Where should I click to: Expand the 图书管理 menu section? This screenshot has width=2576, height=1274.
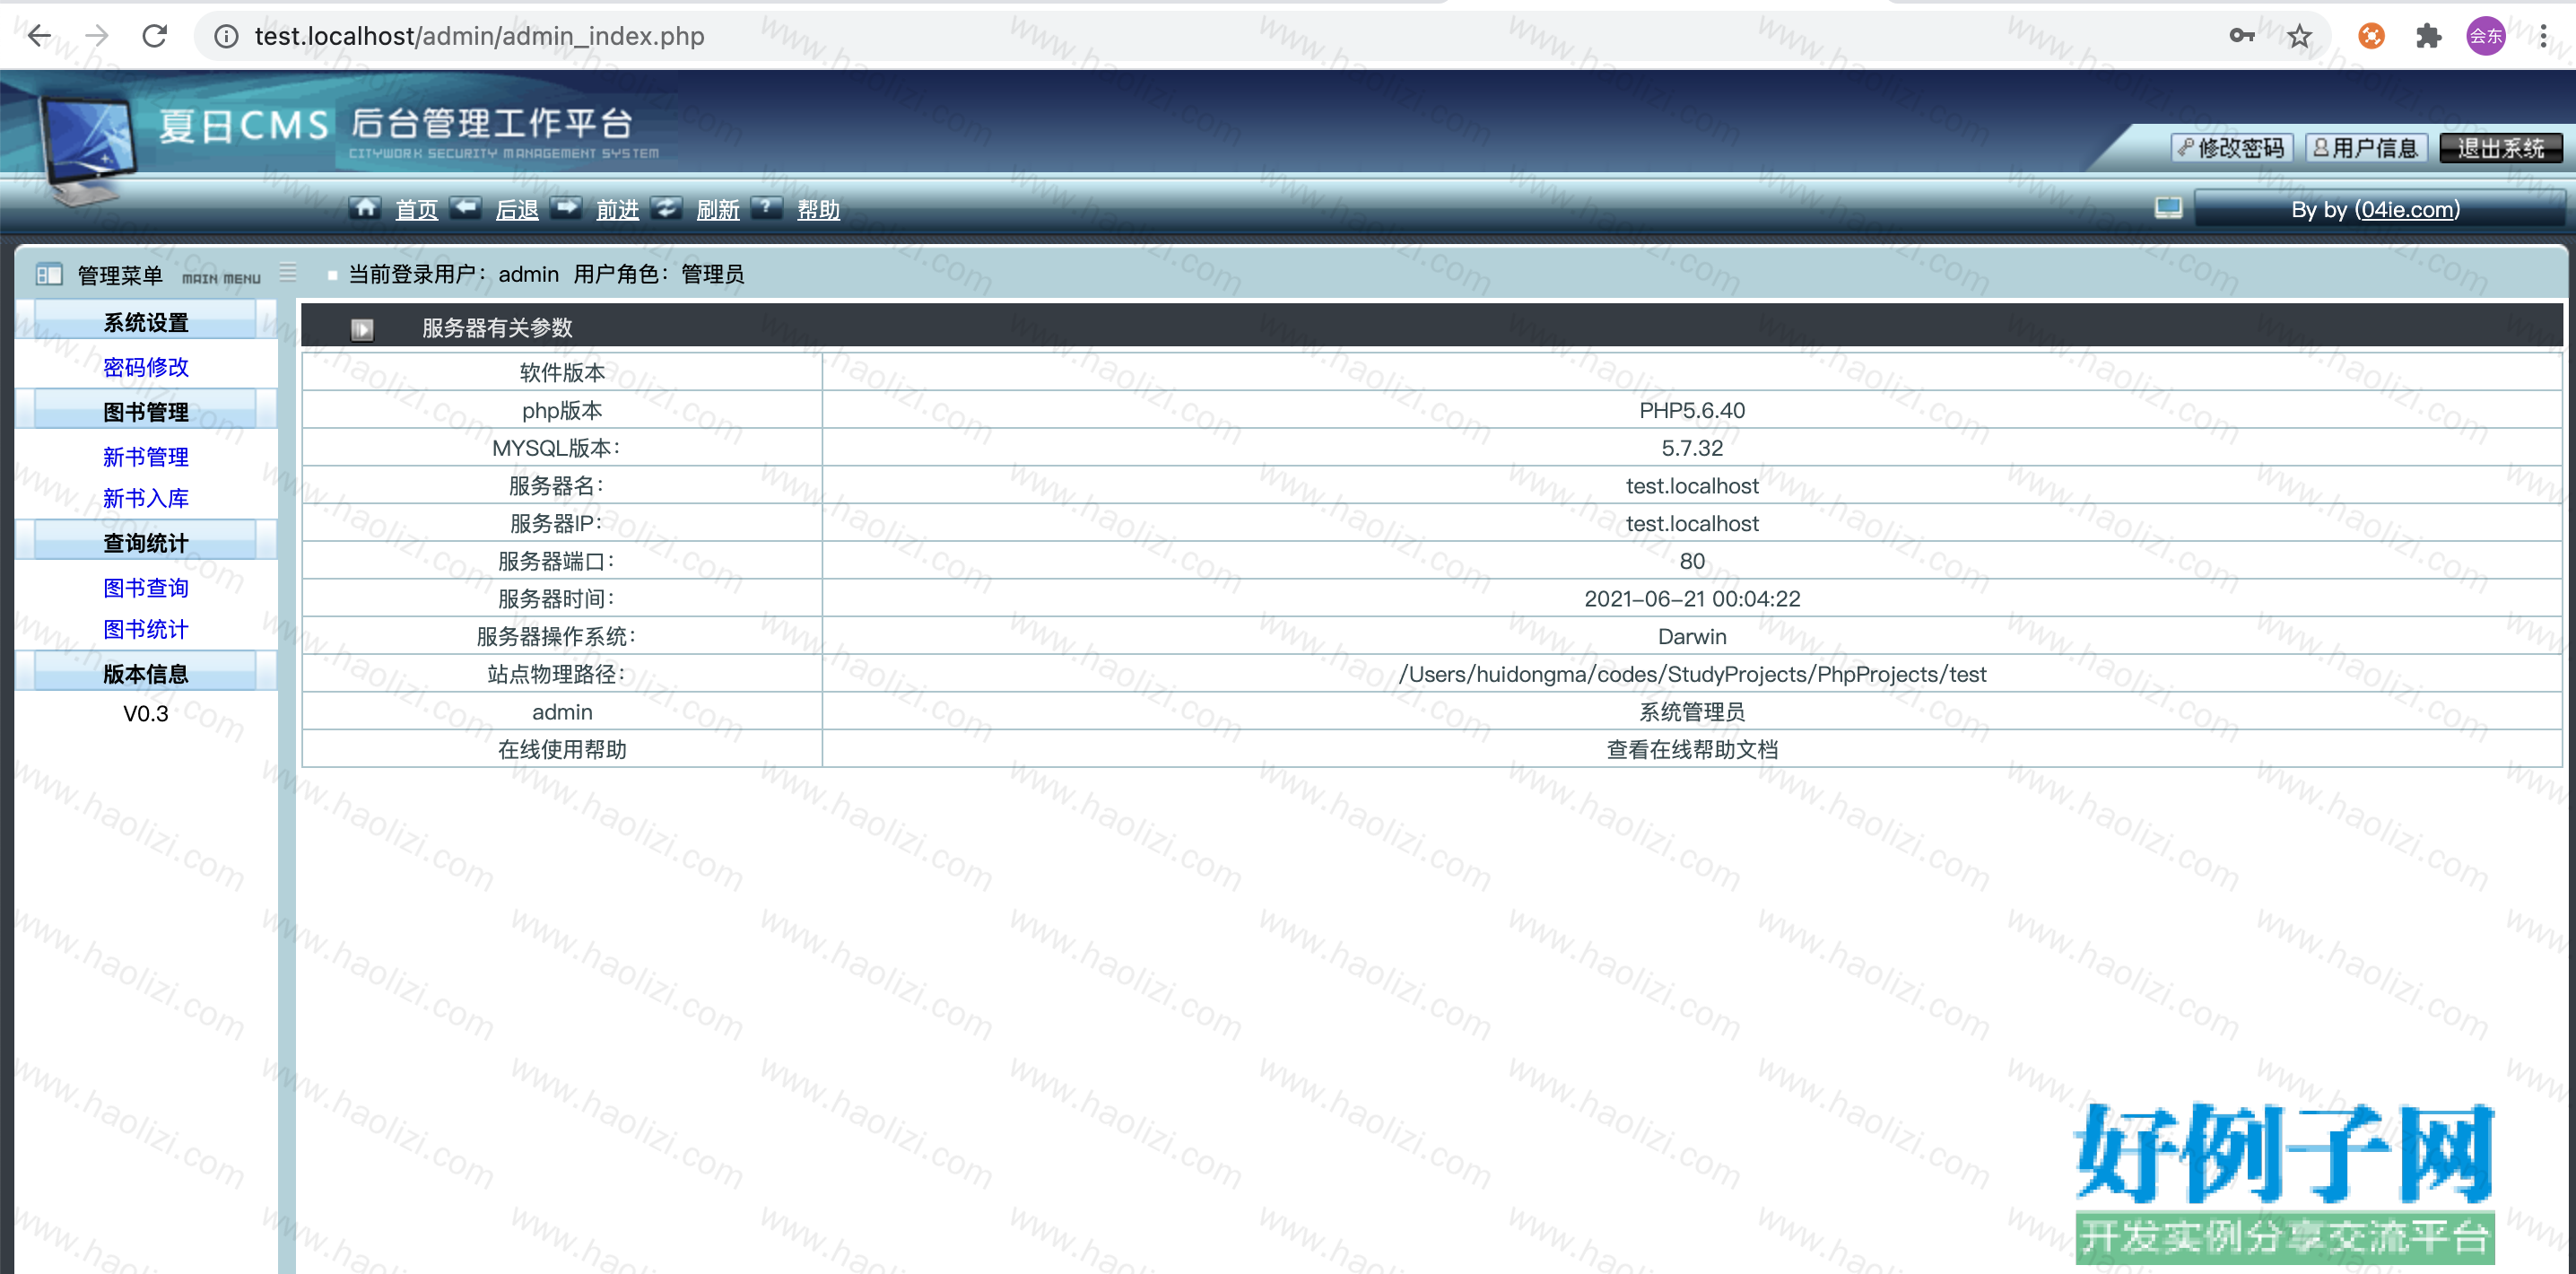pyautogui.click(x=146, y=411)
